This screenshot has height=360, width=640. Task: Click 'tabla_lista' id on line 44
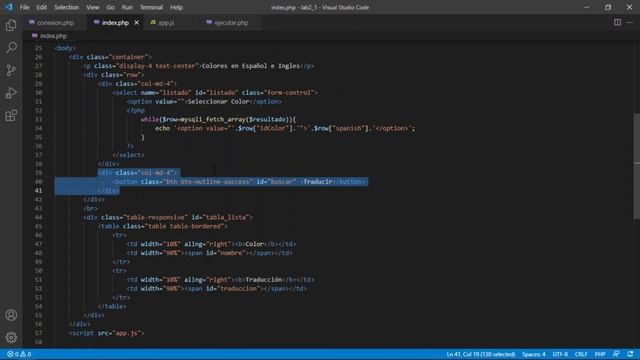click(x=226, y=218)
